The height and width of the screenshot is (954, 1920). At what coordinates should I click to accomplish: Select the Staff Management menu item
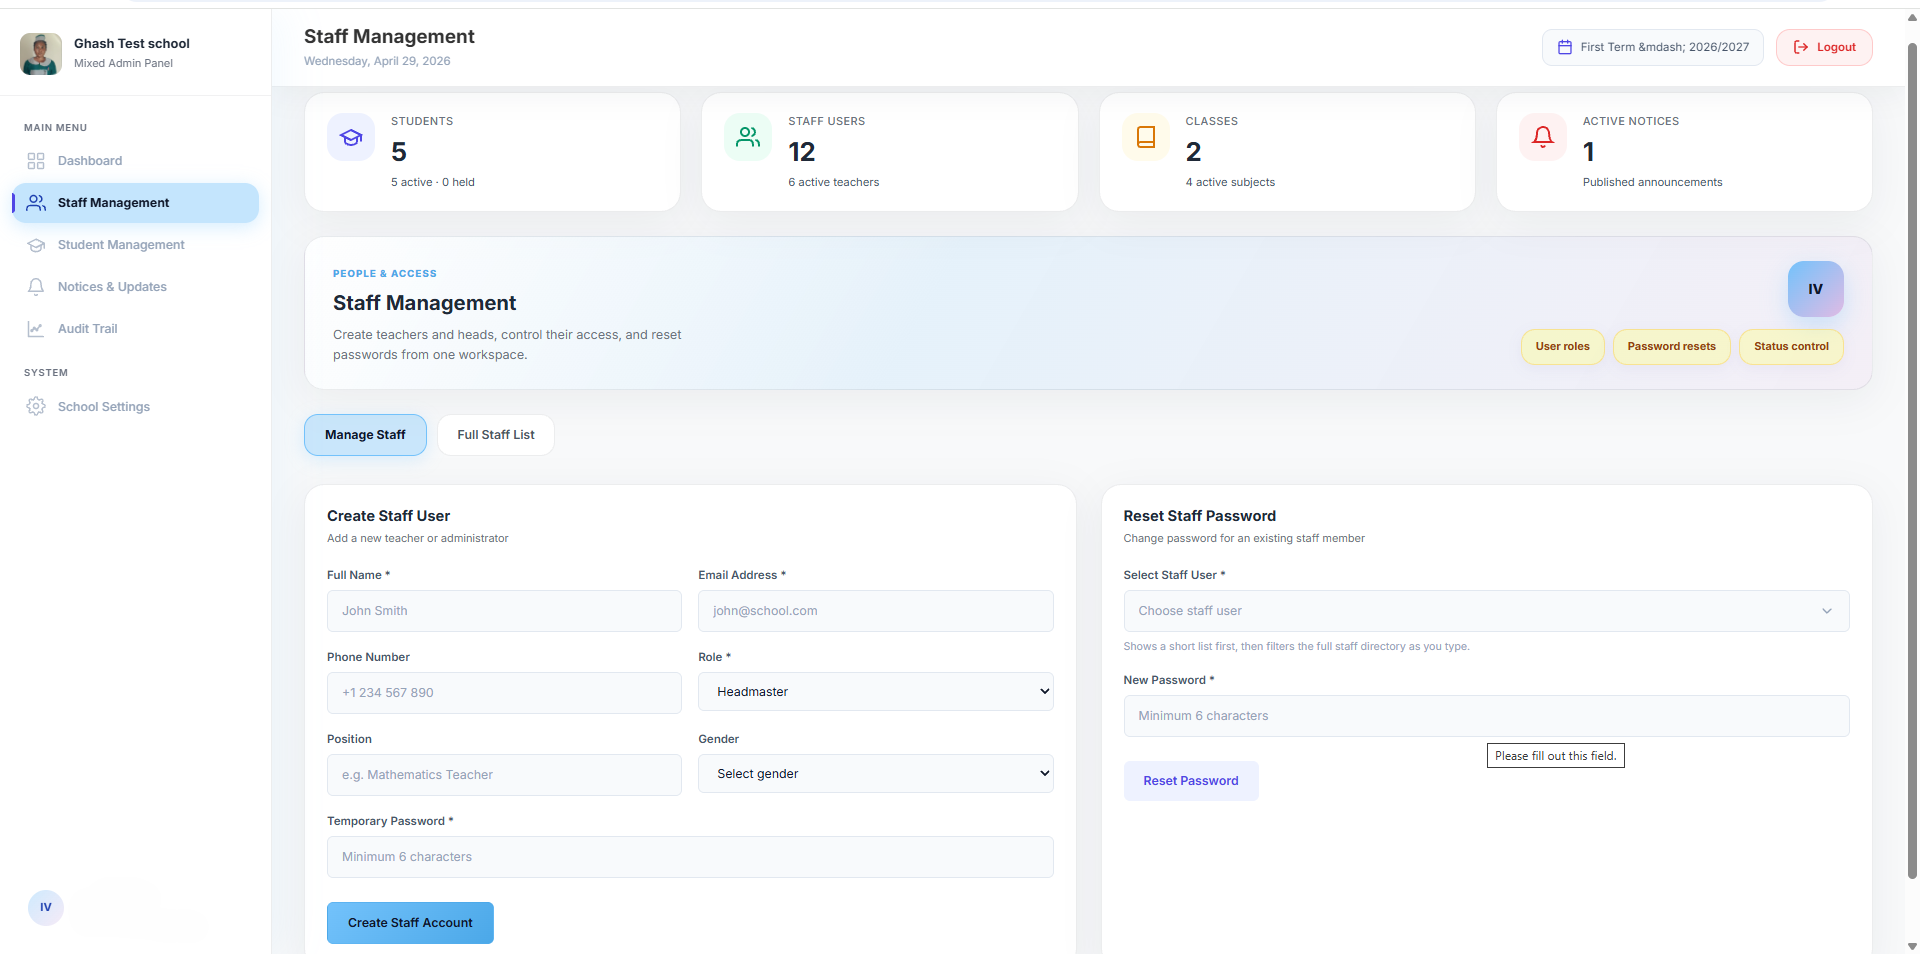point(135,203)
